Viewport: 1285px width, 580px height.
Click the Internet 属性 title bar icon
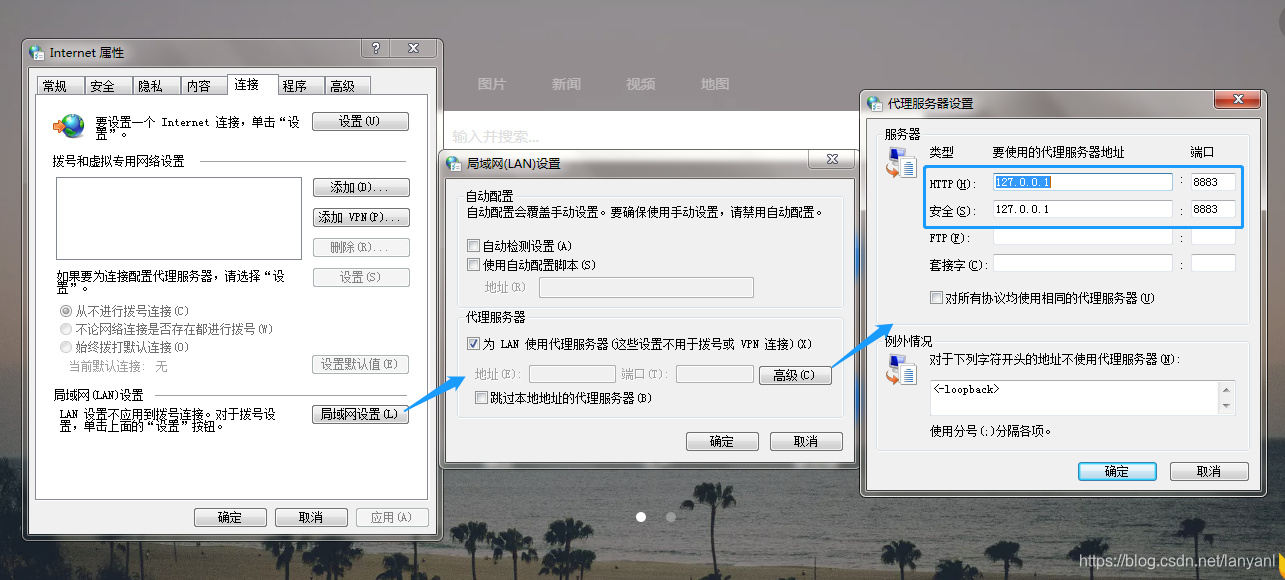pyautogui.click(x=35, y=51)
